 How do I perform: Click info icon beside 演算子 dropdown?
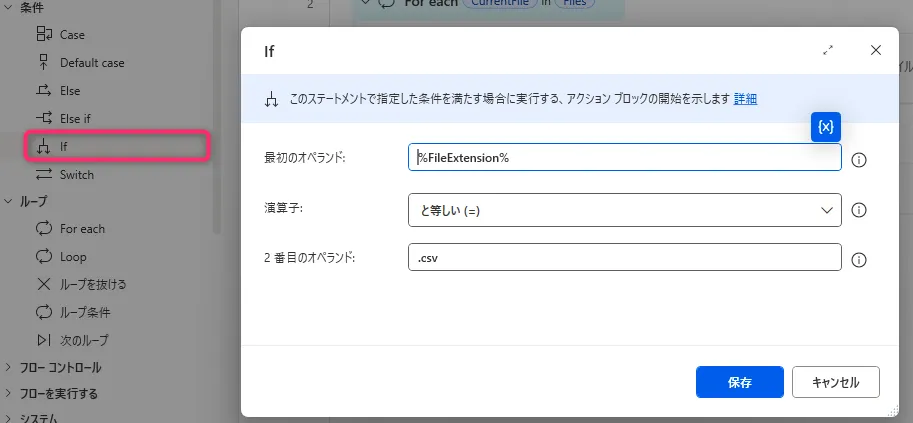pyautogui.click(x=858, y=210)
